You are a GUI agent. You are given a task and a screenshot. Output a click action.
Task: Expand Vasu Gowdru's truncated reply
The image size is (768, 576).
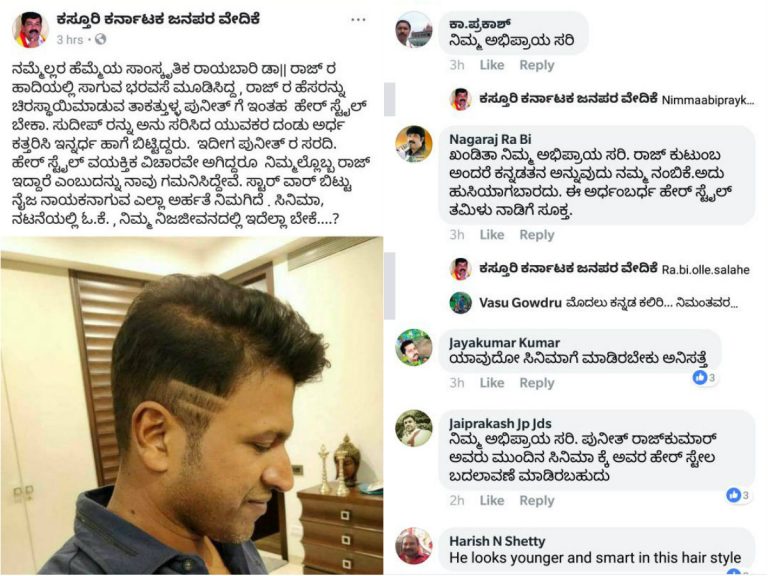coord(651,303)
